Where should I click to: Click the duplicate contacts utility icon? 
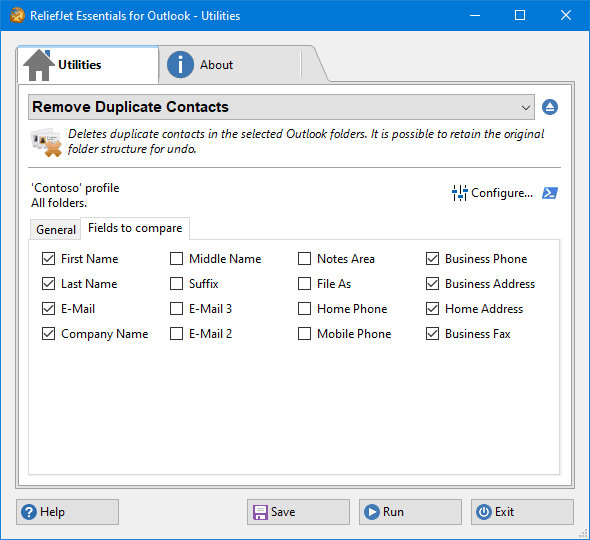pos(46,143)
